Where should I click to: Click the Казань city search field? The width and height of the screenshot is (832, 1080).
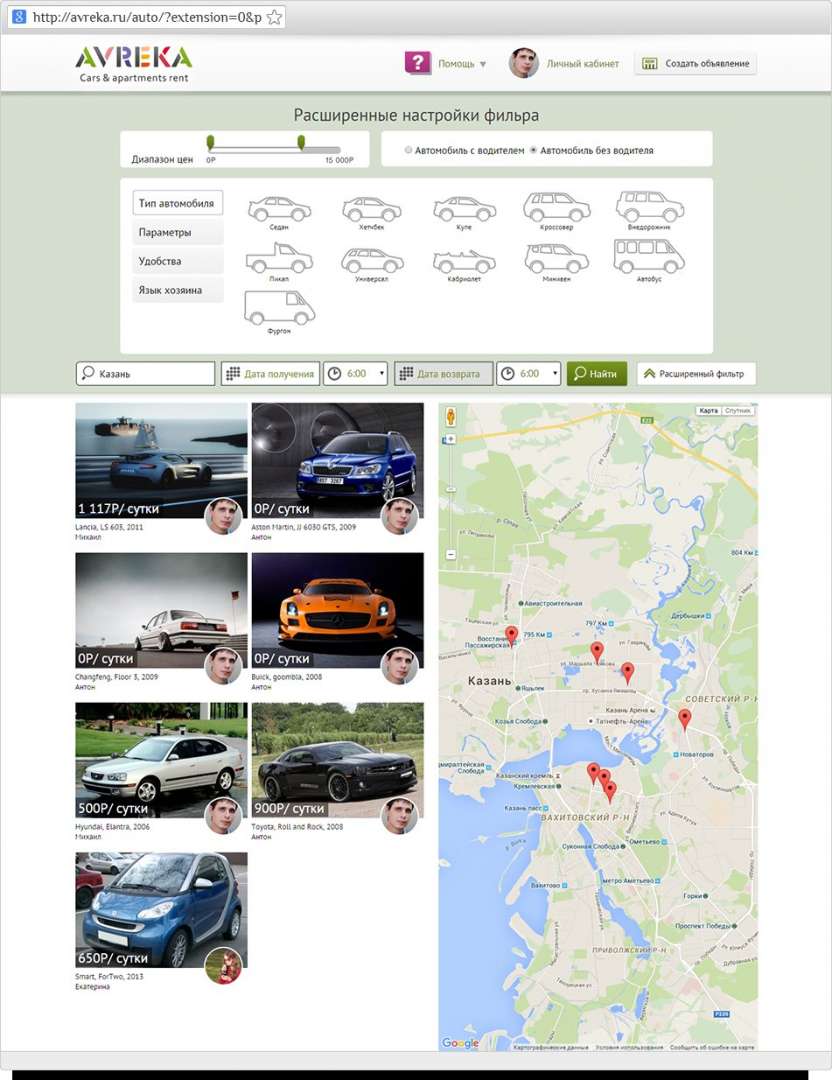tap(145, 373)
